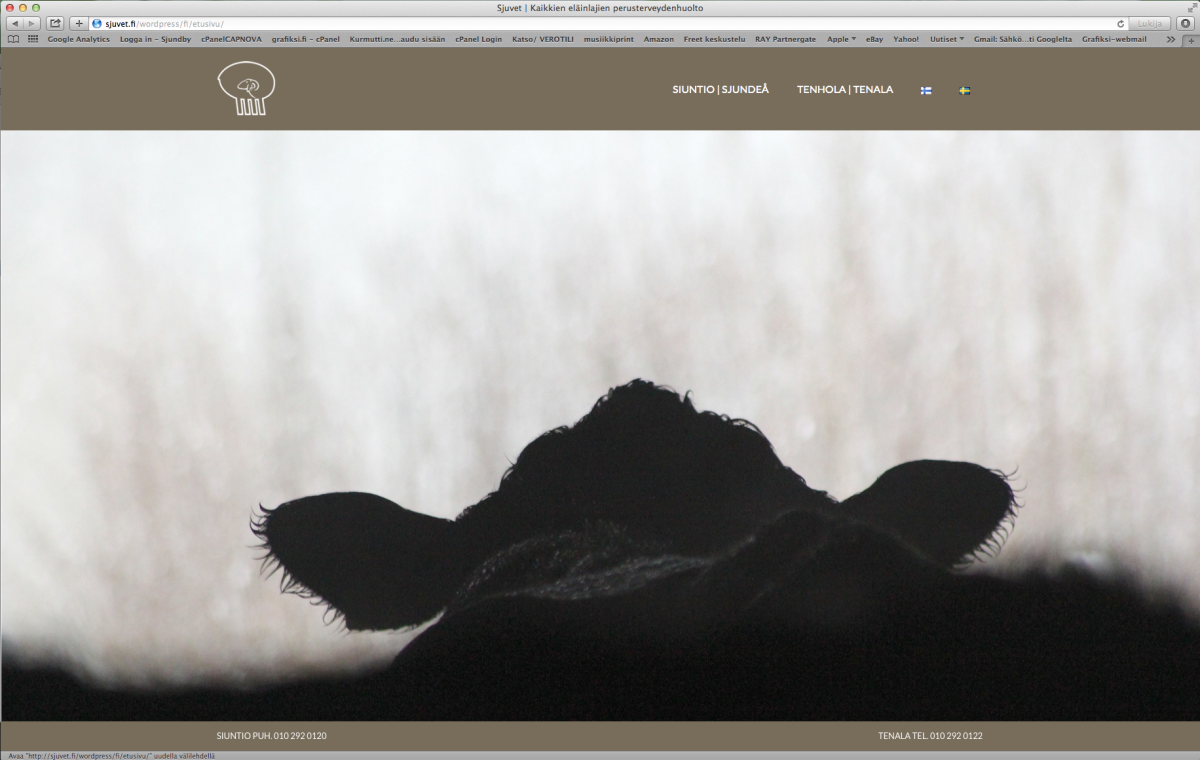Open the Reading List book icon
1200x760 pixels.
(x=13, y=39)
